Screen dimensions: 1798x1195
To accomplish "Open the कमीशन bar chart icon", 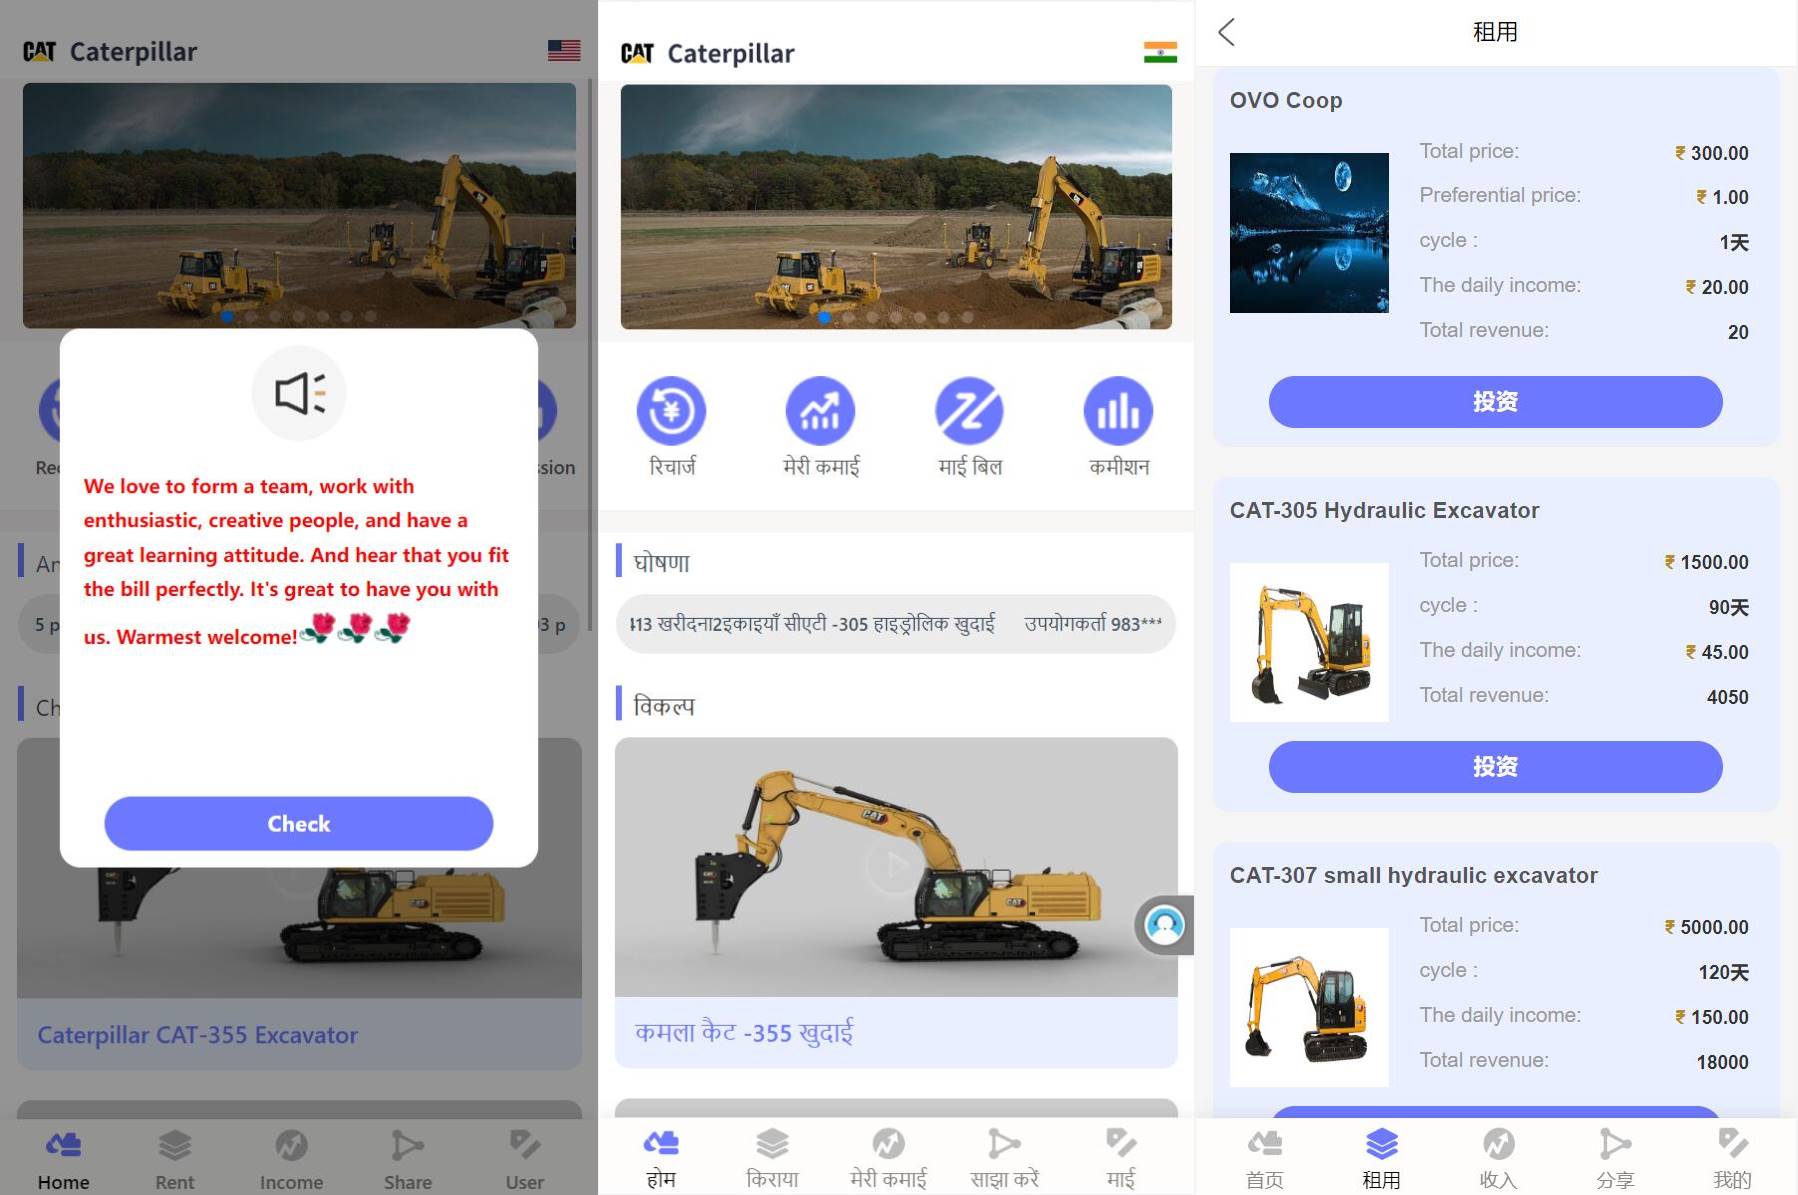I will pyautogui.click(x=1118, y=411).
